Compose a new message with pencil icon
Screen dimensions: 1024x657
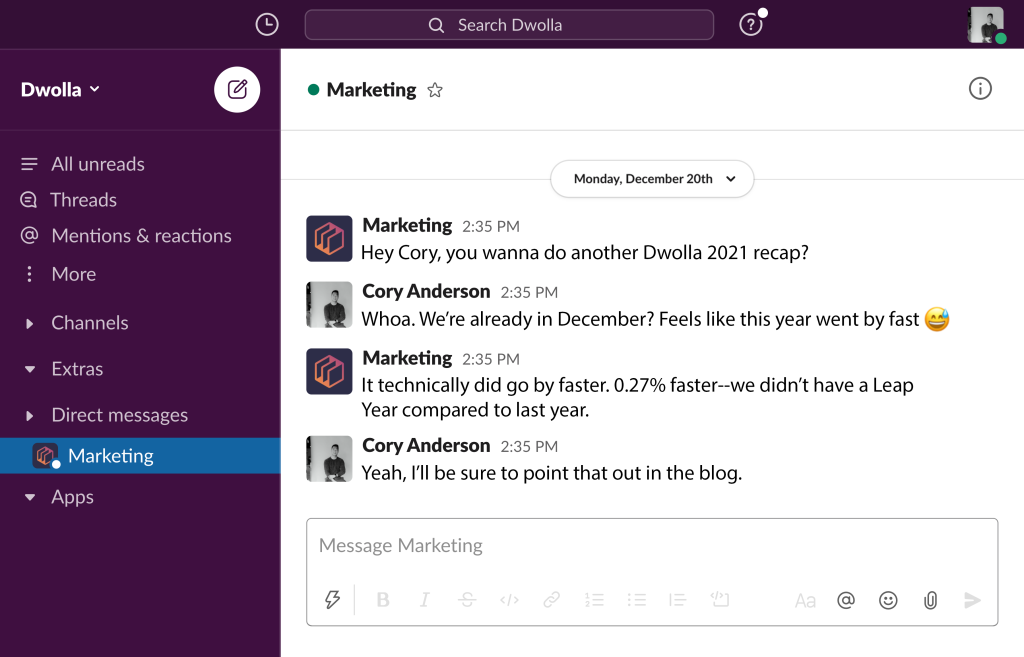tap(237, 89)
